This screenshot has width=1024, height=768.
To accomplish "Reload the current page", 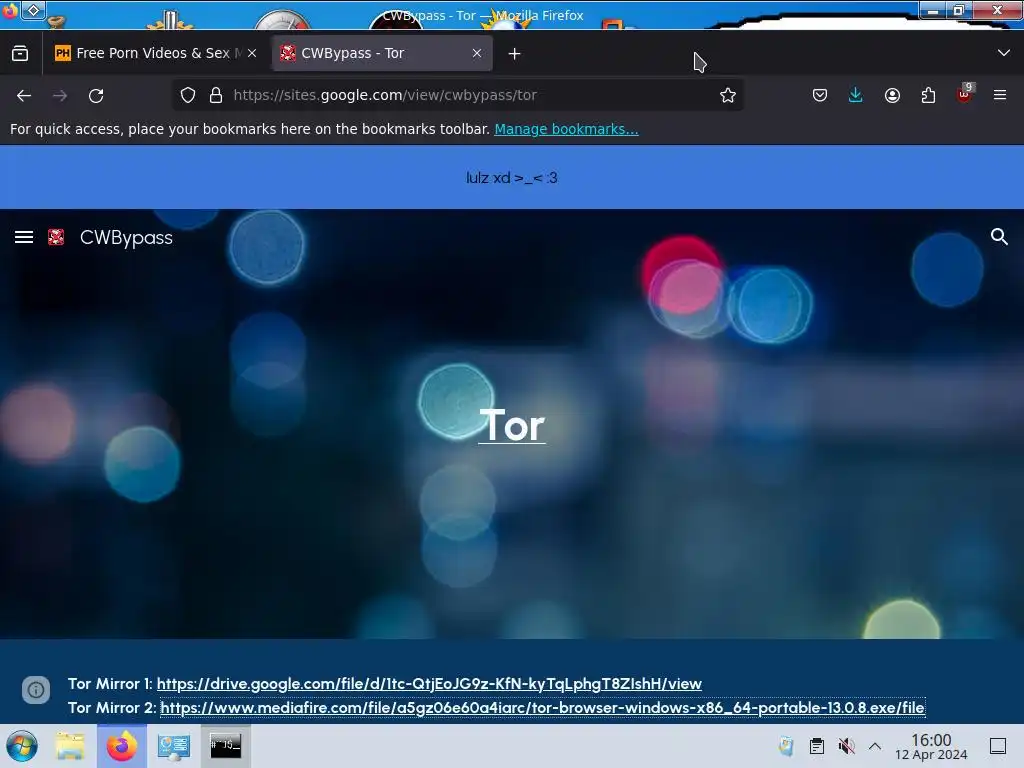I will pos(96,95).
